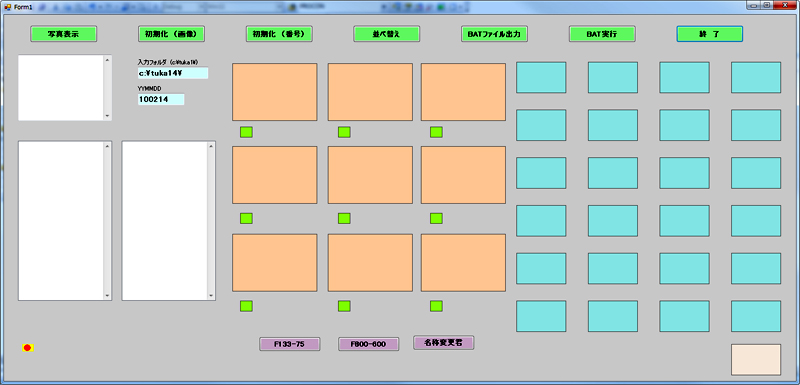Click the 写真表示 button
The width and height of the screenshot is (800, 385).
64,34
